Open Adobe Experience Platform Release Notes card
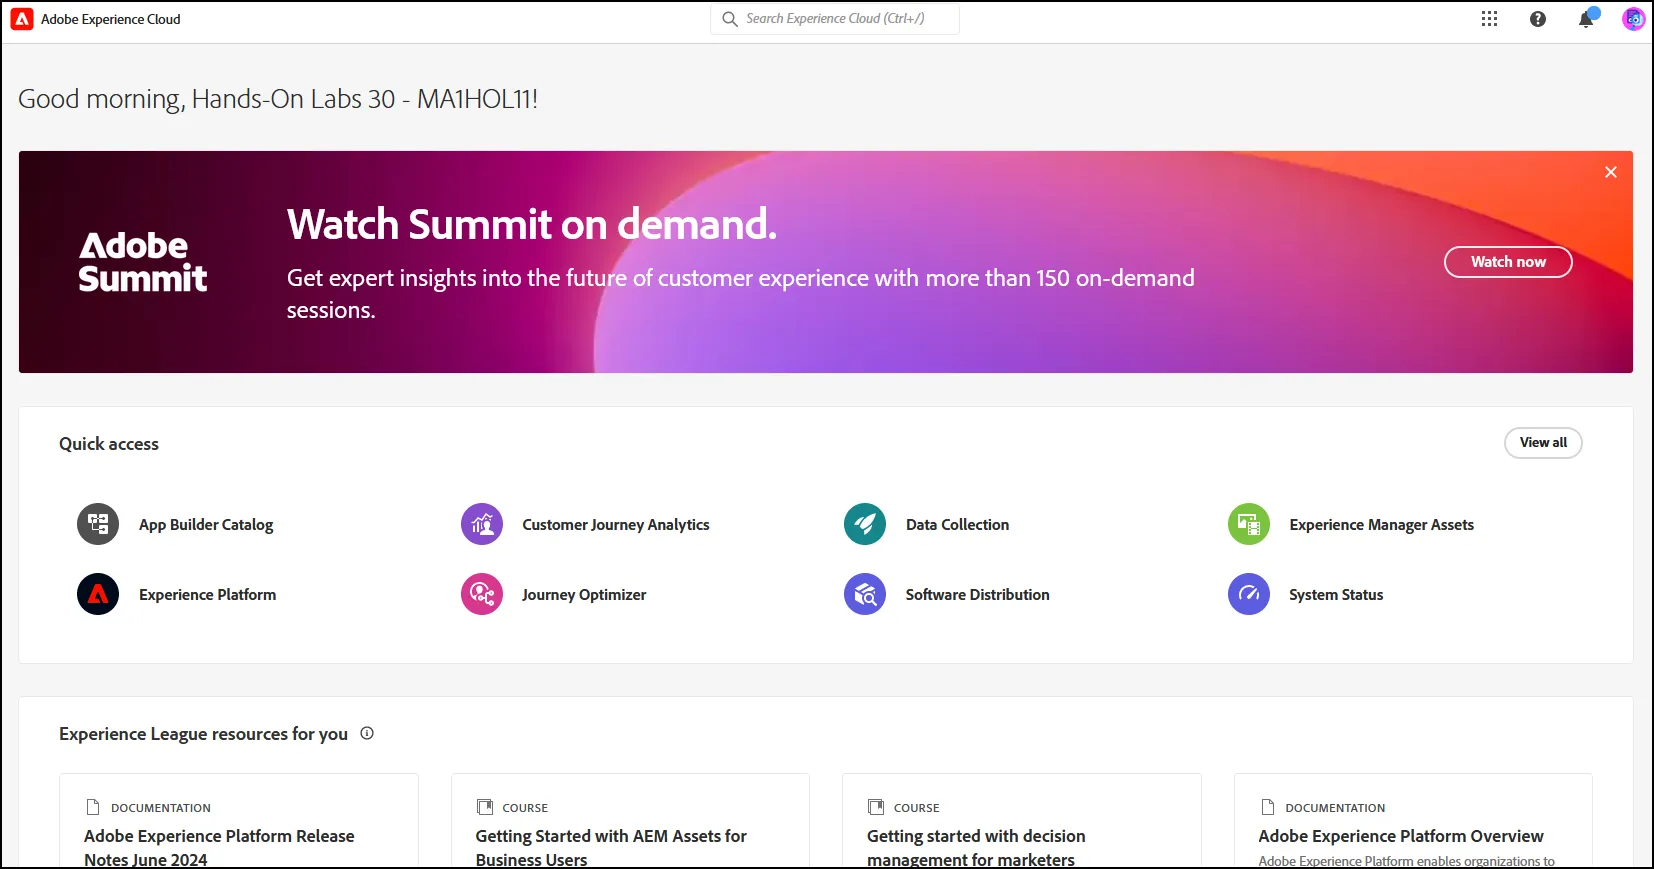The width and height of the screenshot is (1654, 869). 239,821
